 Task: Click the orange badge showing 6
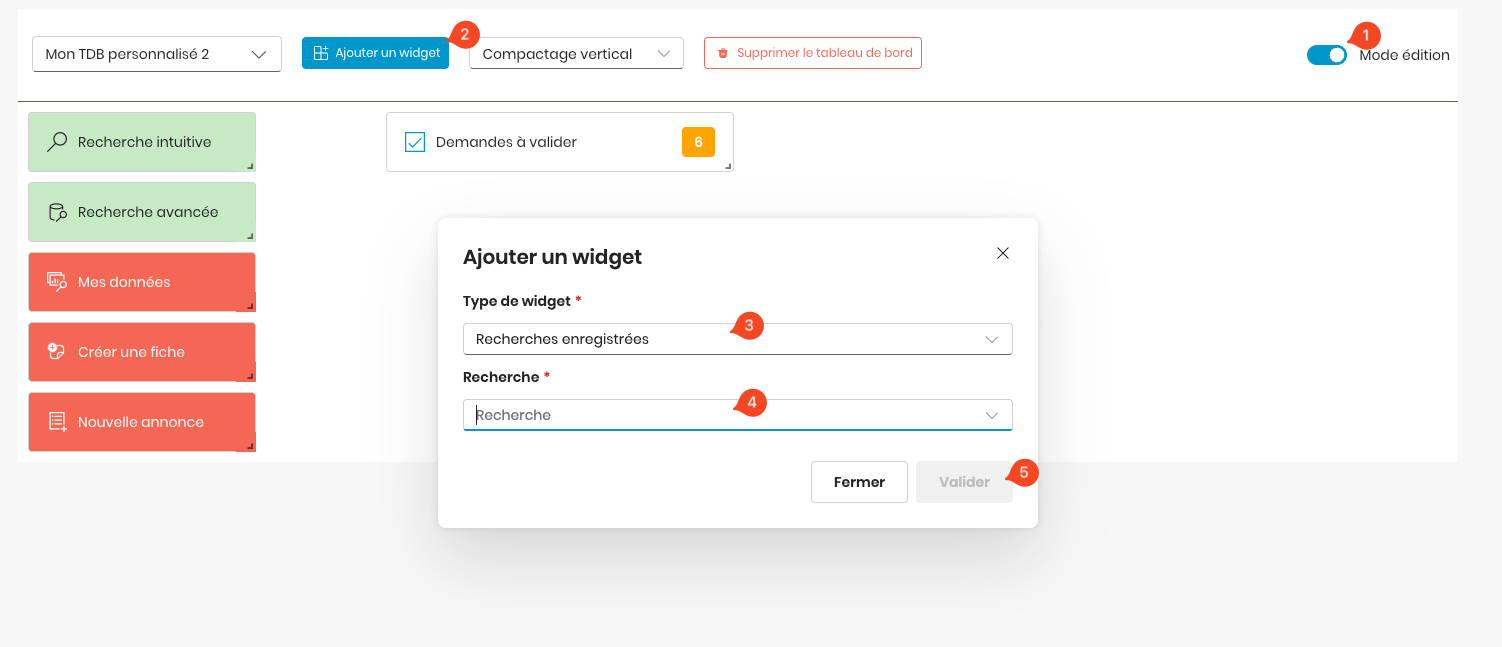click(698, 142)
